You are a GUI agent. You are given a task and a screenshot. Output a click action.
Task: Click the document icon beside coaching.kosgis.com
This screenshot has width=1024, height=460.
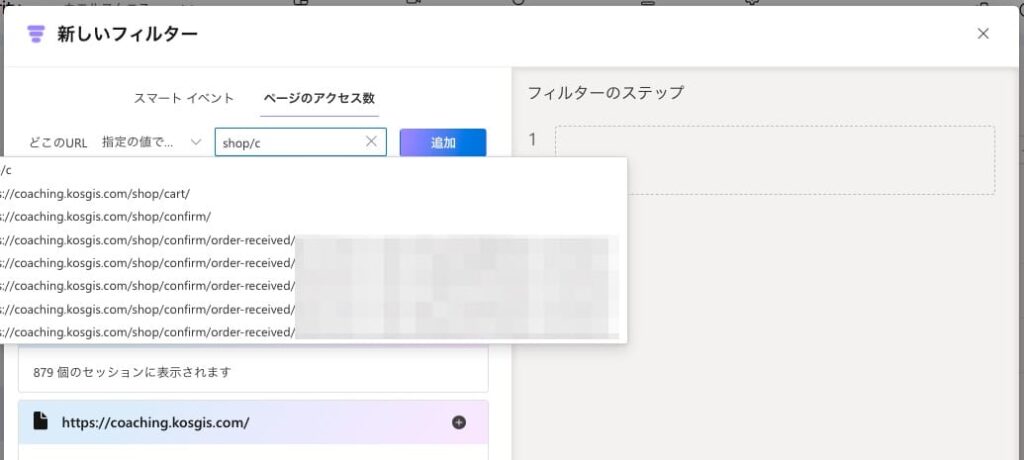pos(40,421)
